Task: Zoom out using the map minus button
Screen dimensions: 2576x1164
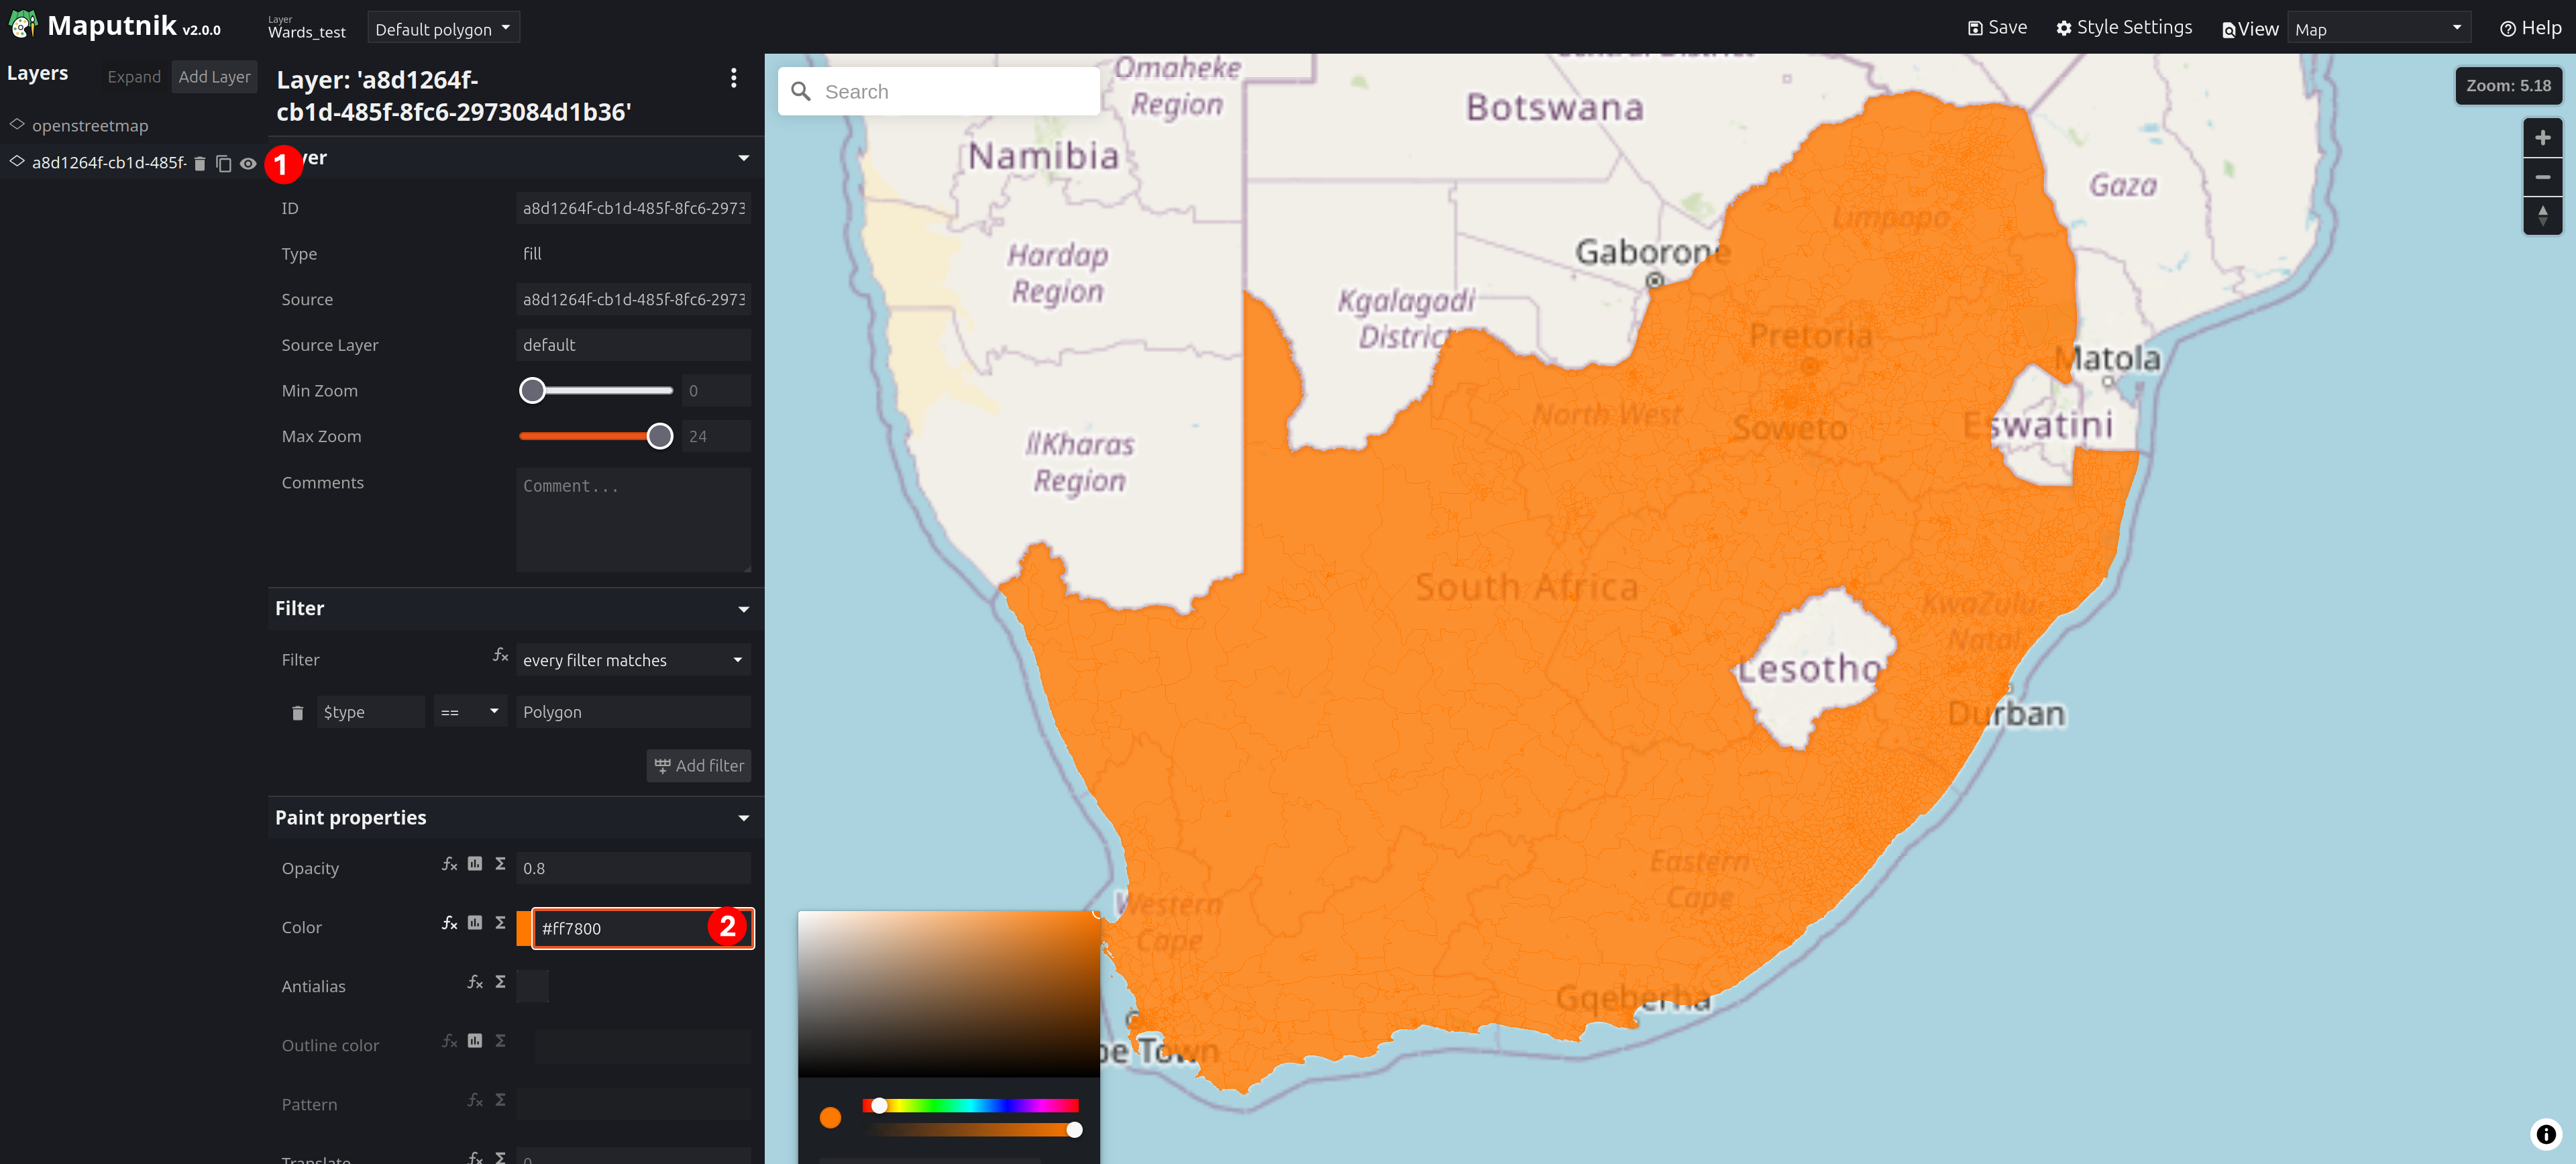Action: click(2542, 177)
